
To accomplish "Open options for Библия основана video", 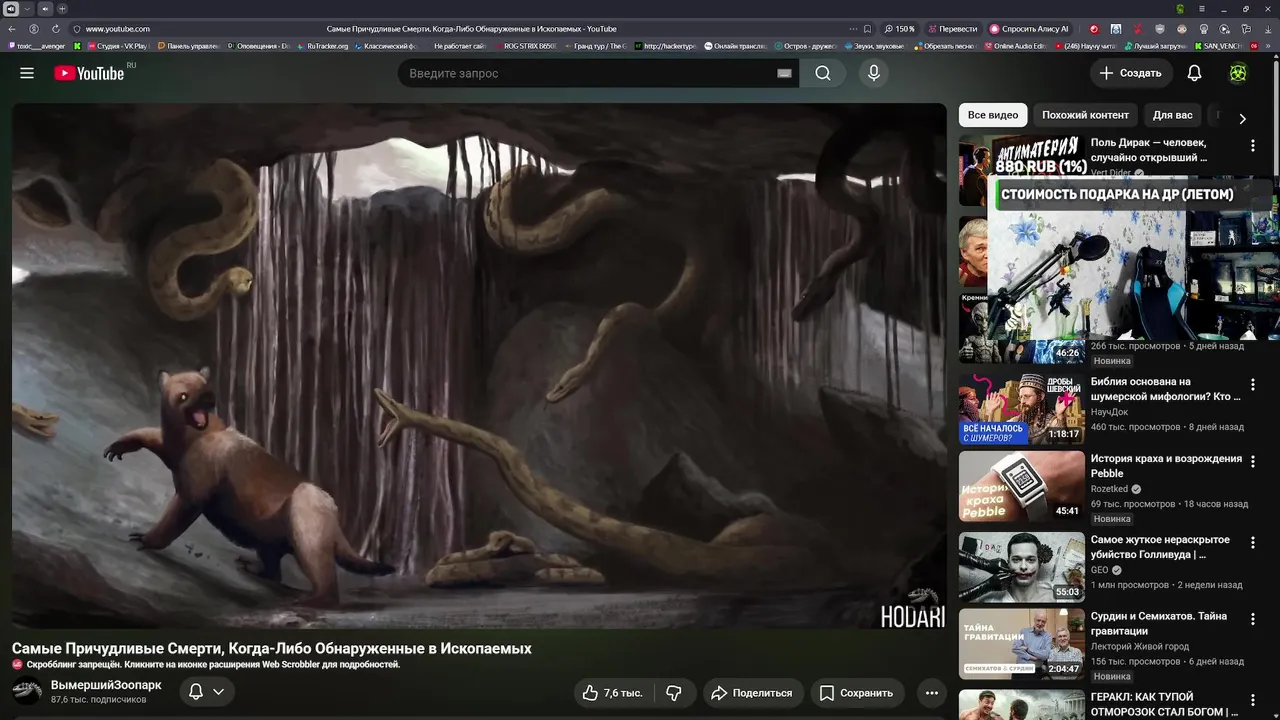I will coord(1253,385).
